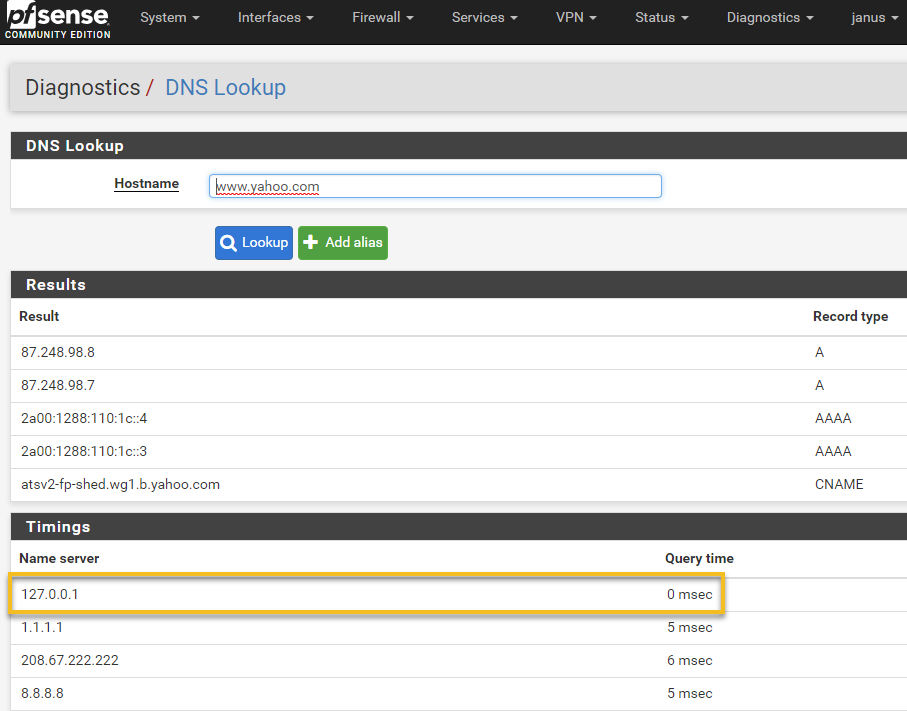Click the Hostname field label
The height and width of the screenshot is (711, 907).
(146, 184)
